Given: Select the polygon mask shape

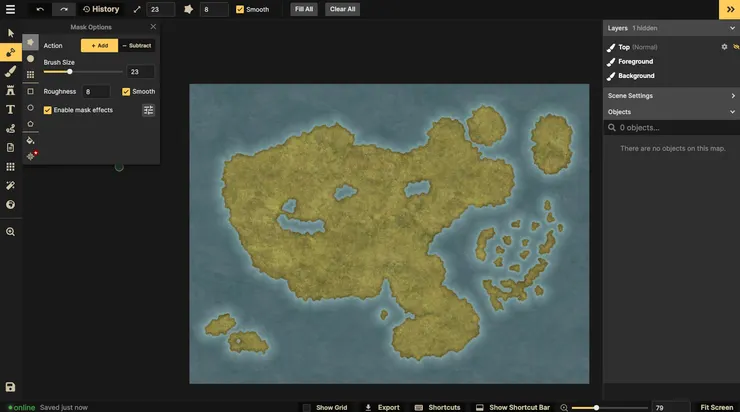Looking at the screenshot, I should tap(30, 124).
